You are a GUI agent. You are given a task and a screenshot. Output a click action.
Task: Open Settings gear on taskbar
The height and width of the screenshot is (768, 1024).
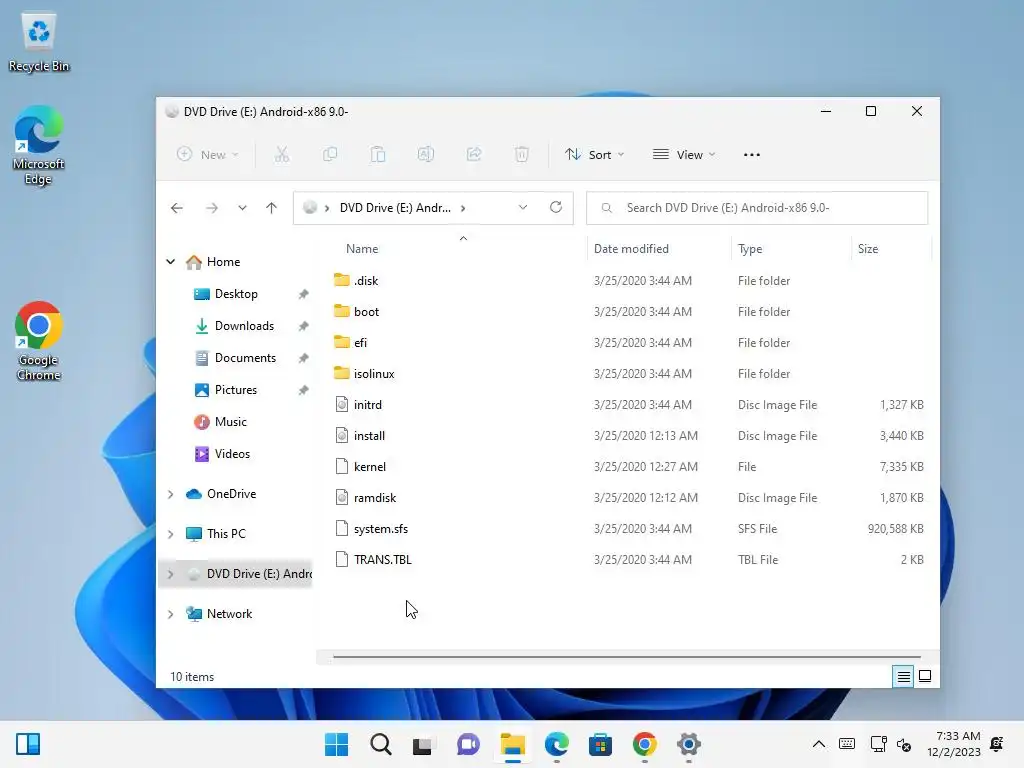pyautogui.click(x=688, y=744)
